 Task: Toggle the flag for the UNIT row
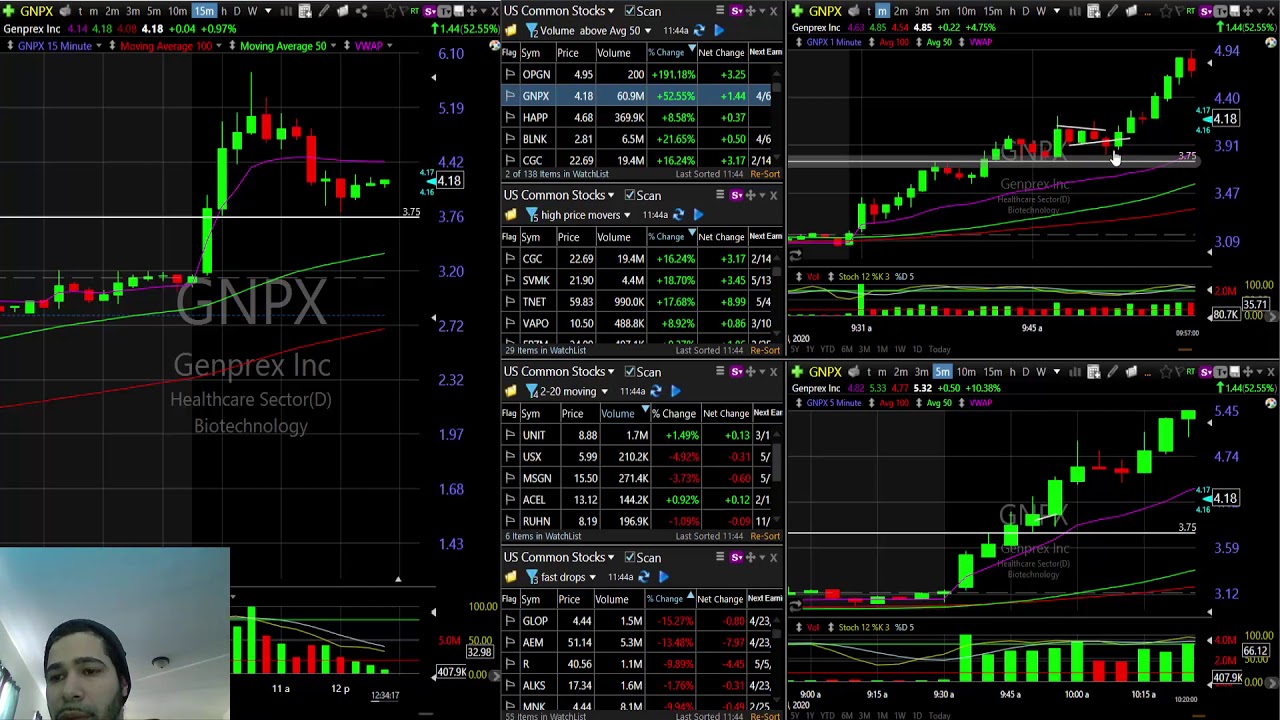click(510, 435)
